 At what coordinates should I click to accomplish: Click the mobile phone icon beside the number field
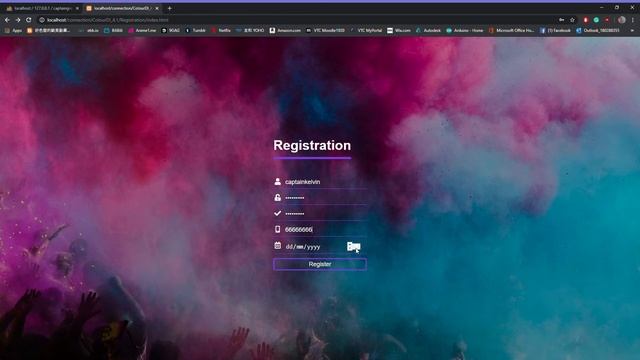pos(278,229)
